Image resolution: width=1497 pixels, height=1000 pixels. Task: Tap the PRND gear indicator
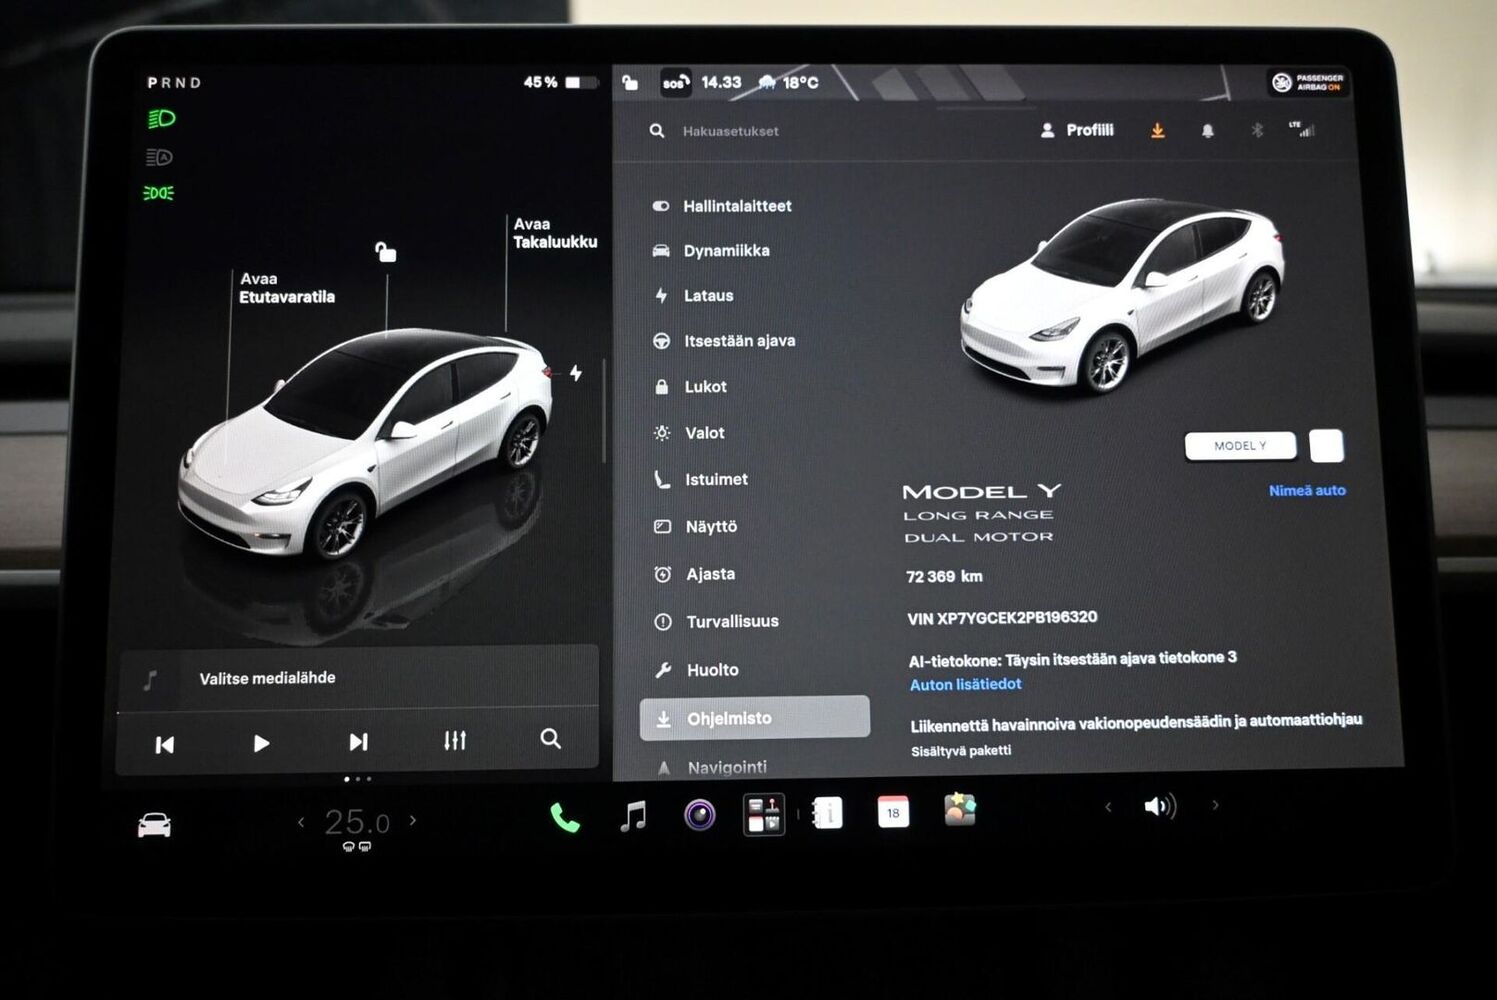pyautogui.click(x=174, y=83)
